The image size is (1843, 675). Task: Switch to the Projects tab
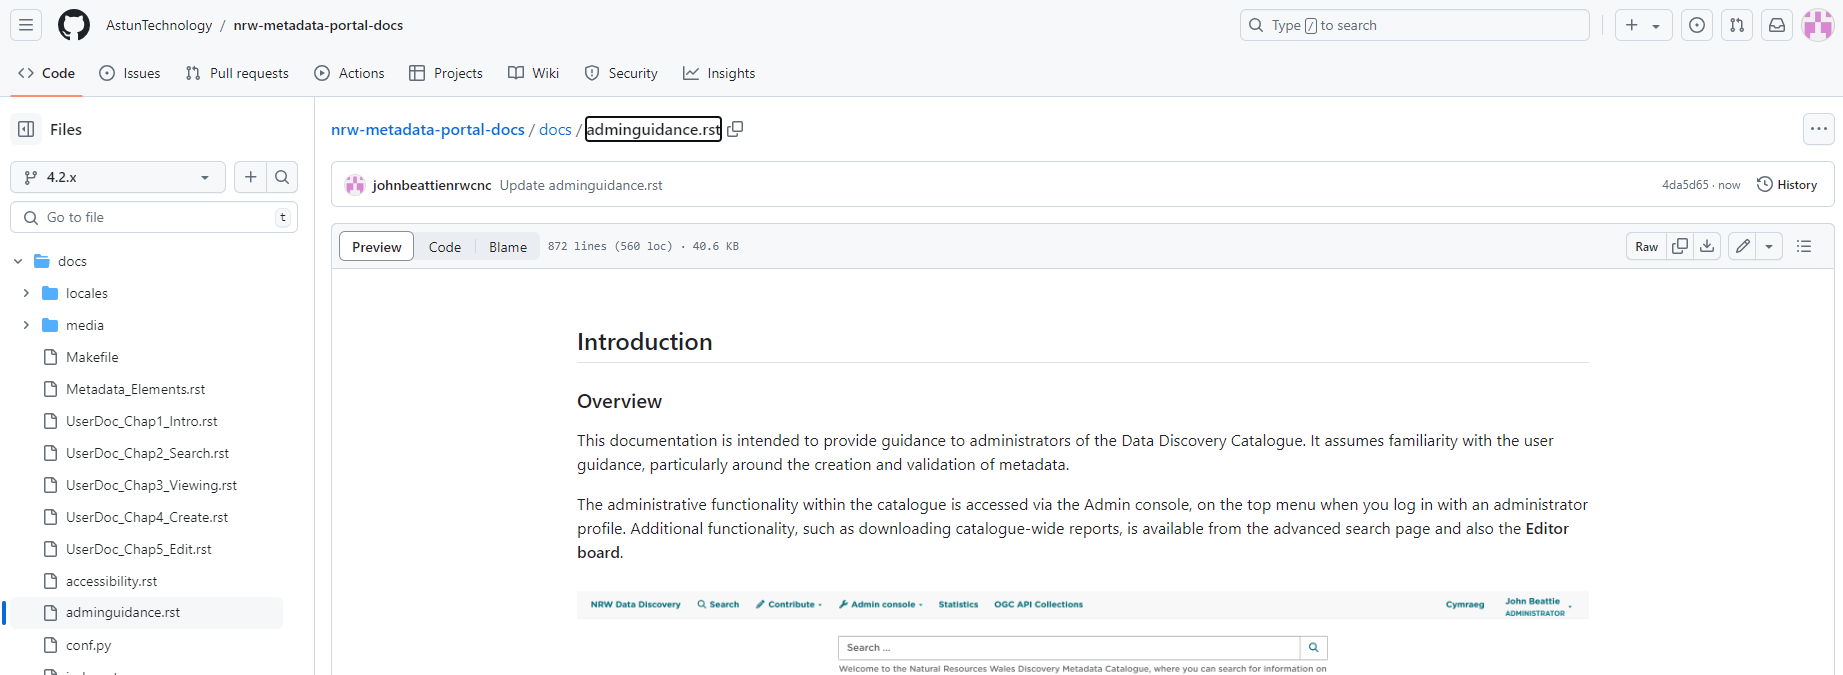tap(446, 73)
